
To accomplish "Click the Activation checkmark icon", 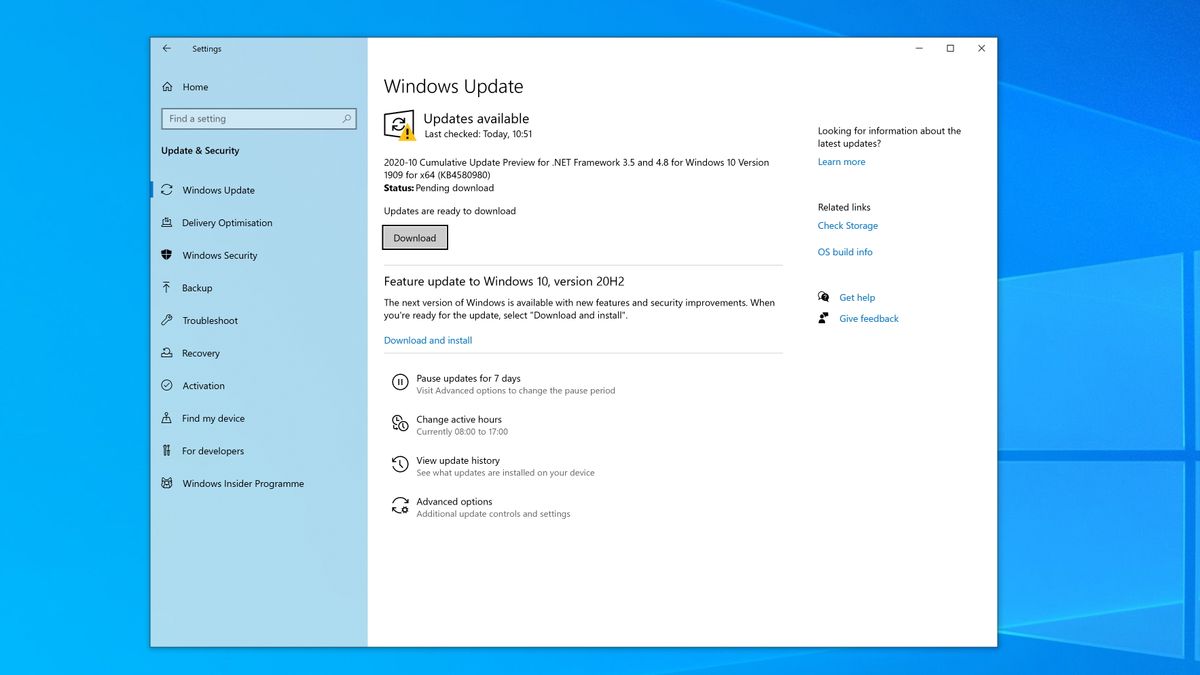I will tap(168, 385).
